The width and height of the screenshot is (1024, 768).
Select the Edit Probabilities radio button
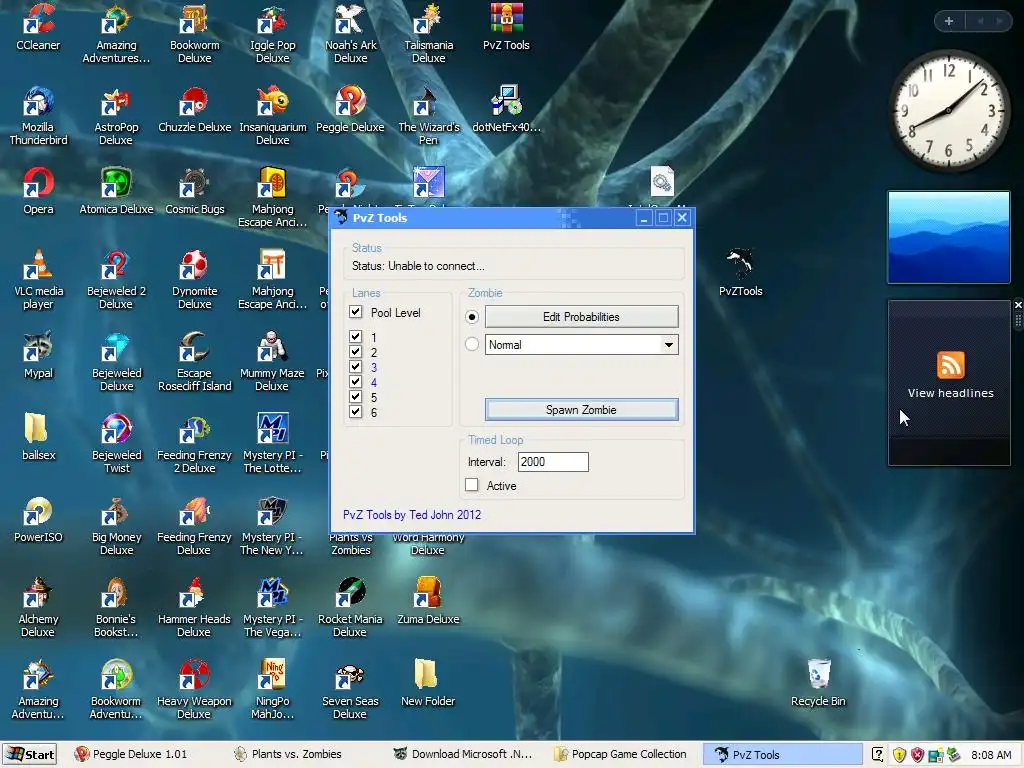(472, 317)
